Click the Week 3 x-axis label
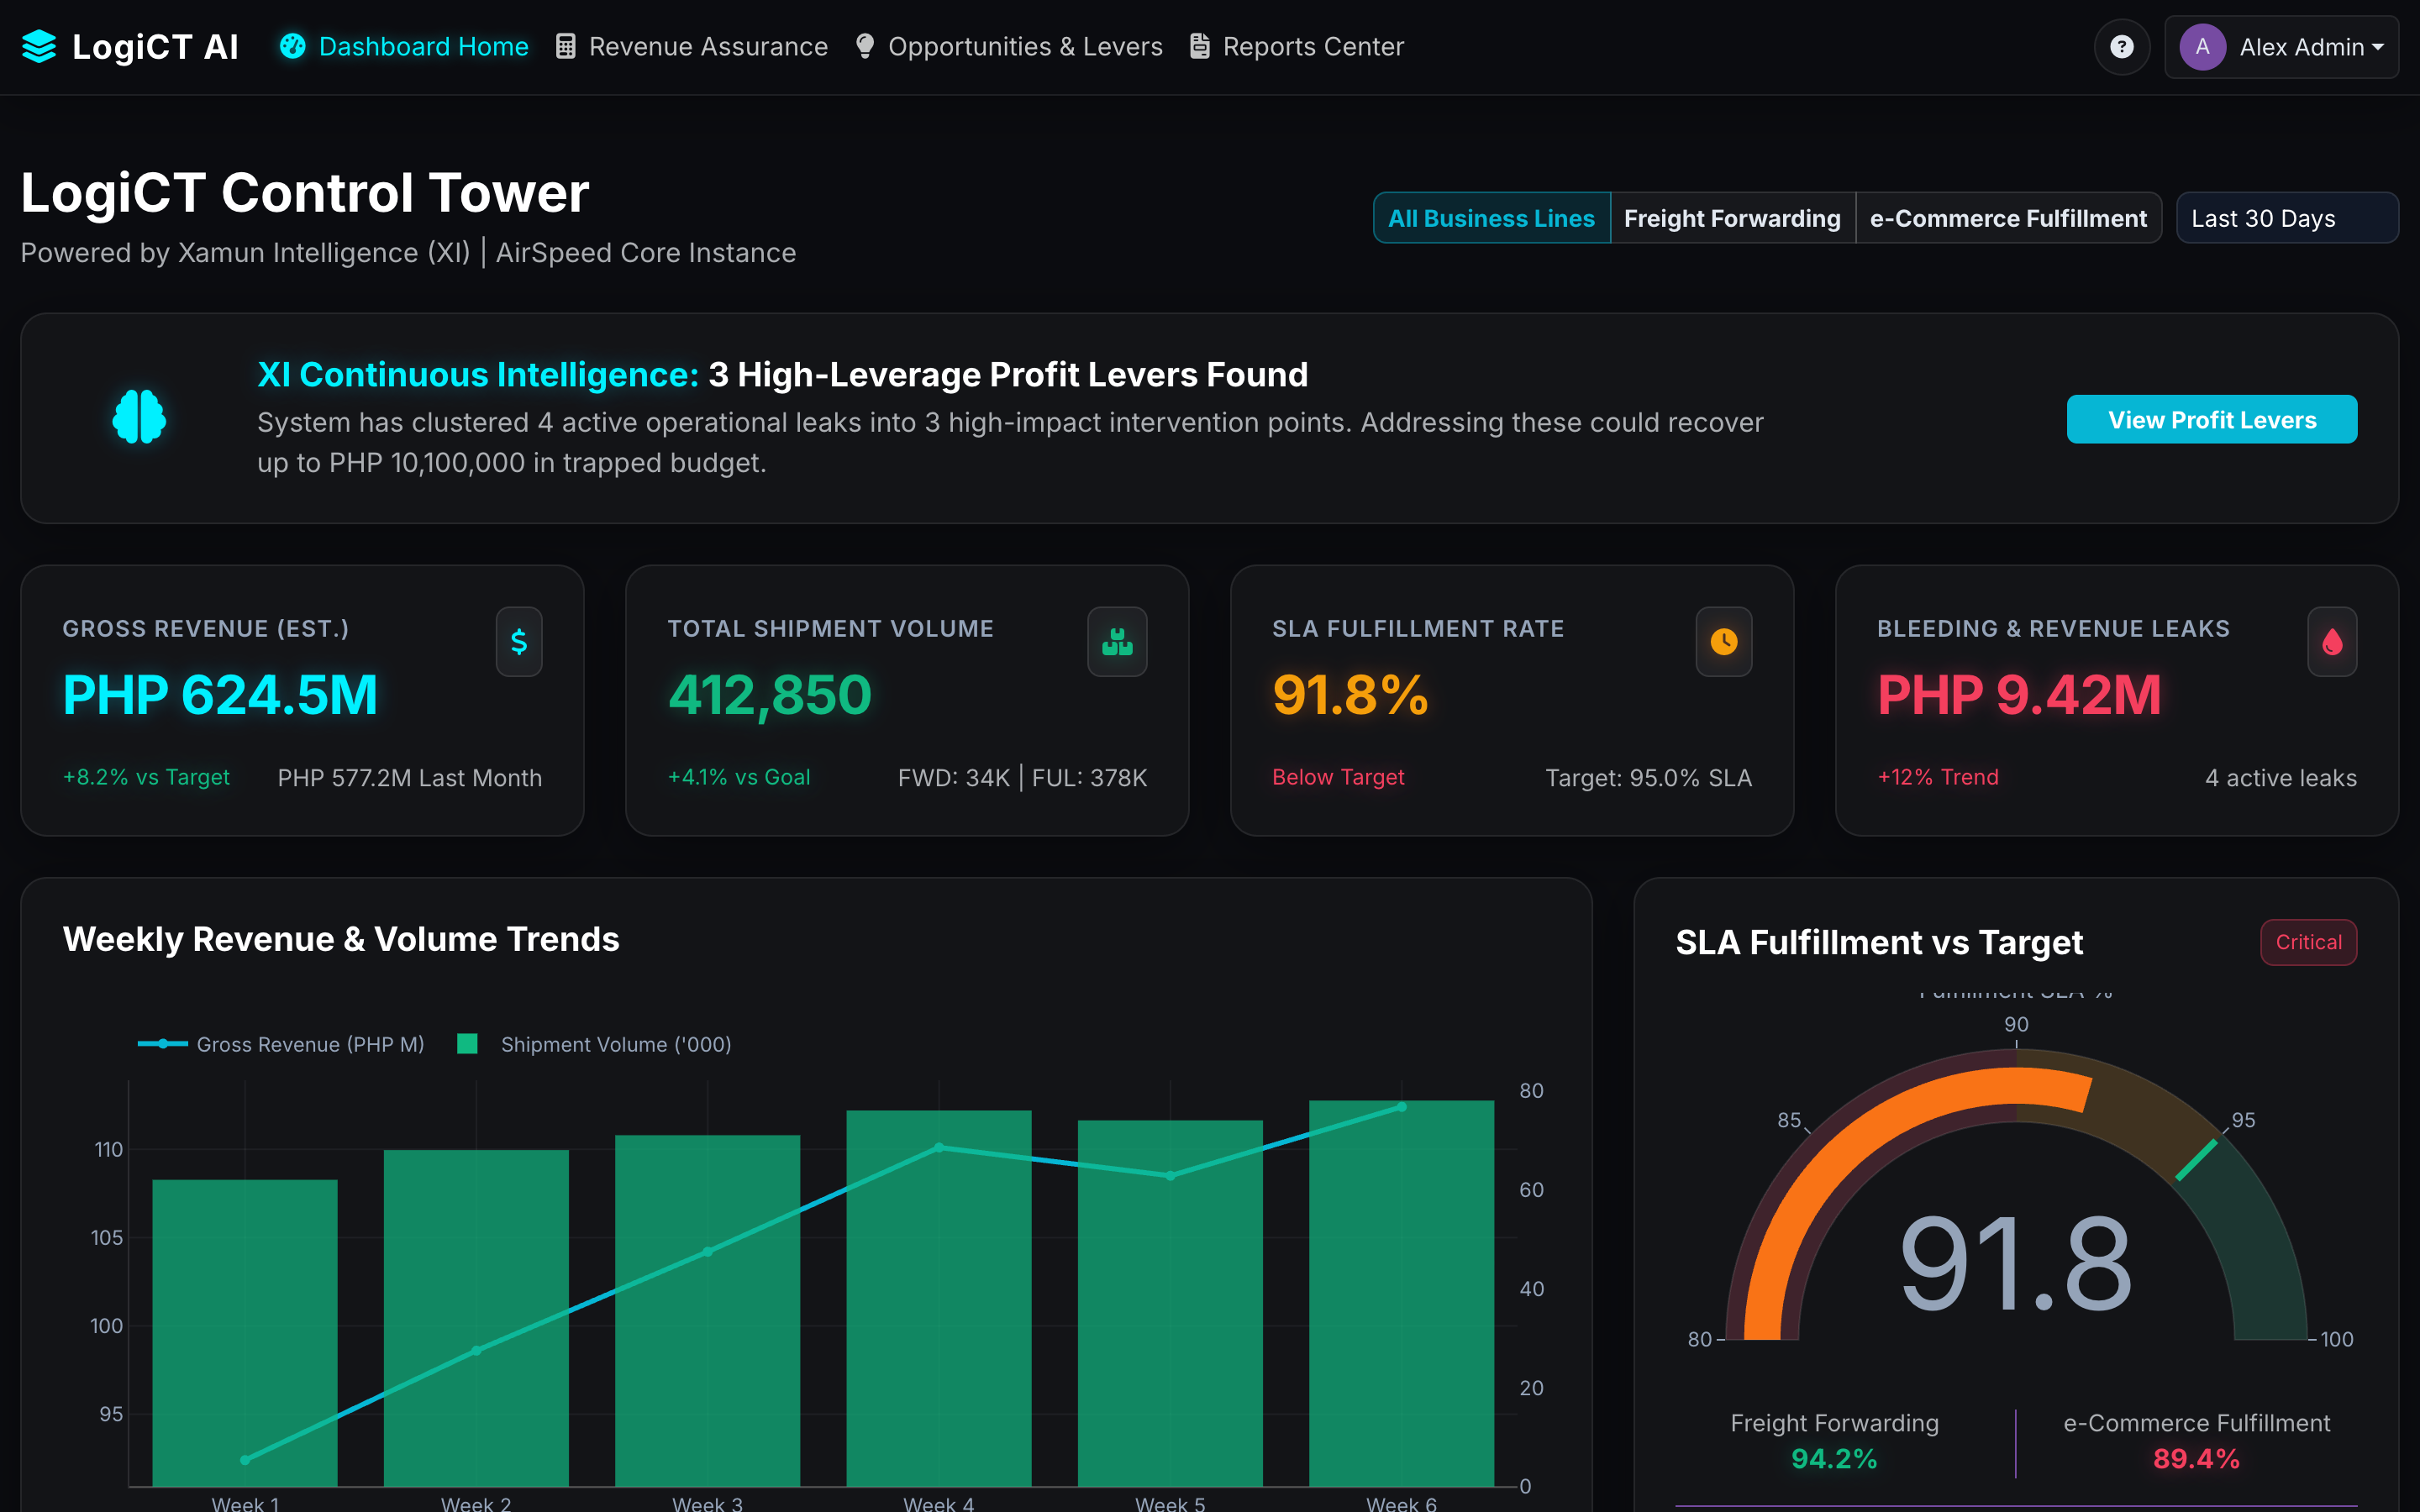This screenshot has height=1512, width=2420. 707,1503
